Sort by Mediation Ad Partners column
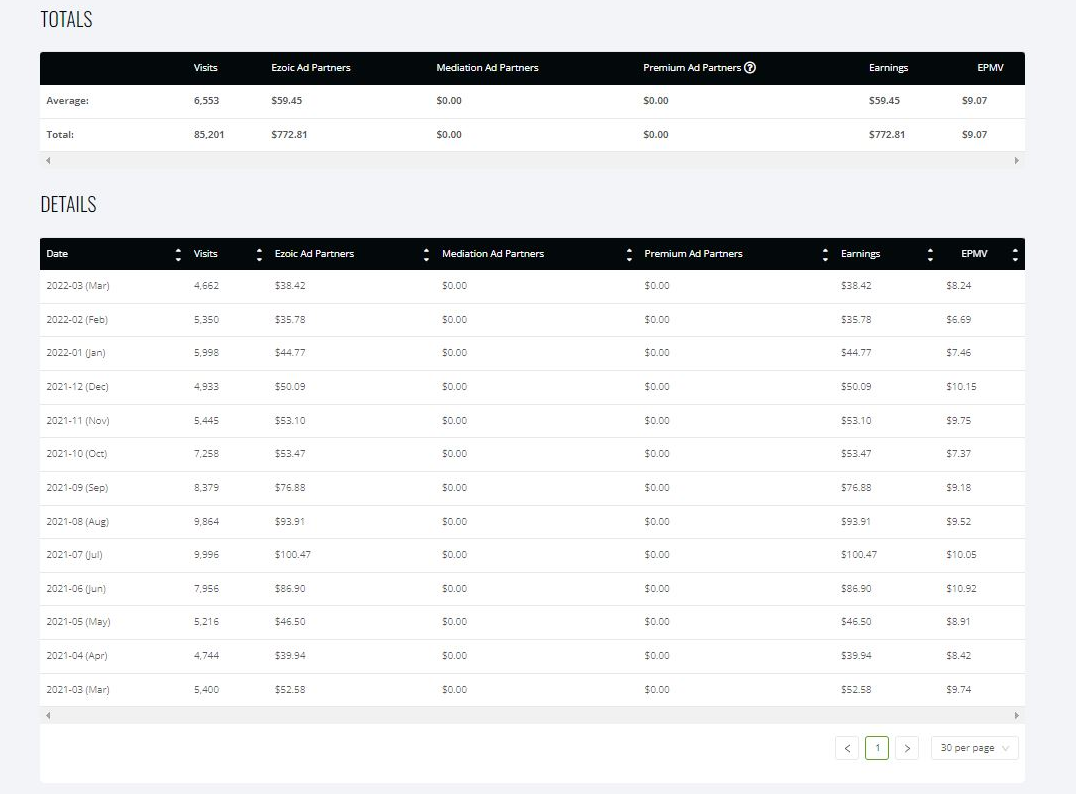The image size is (1076, 794). tap(629, 255)
